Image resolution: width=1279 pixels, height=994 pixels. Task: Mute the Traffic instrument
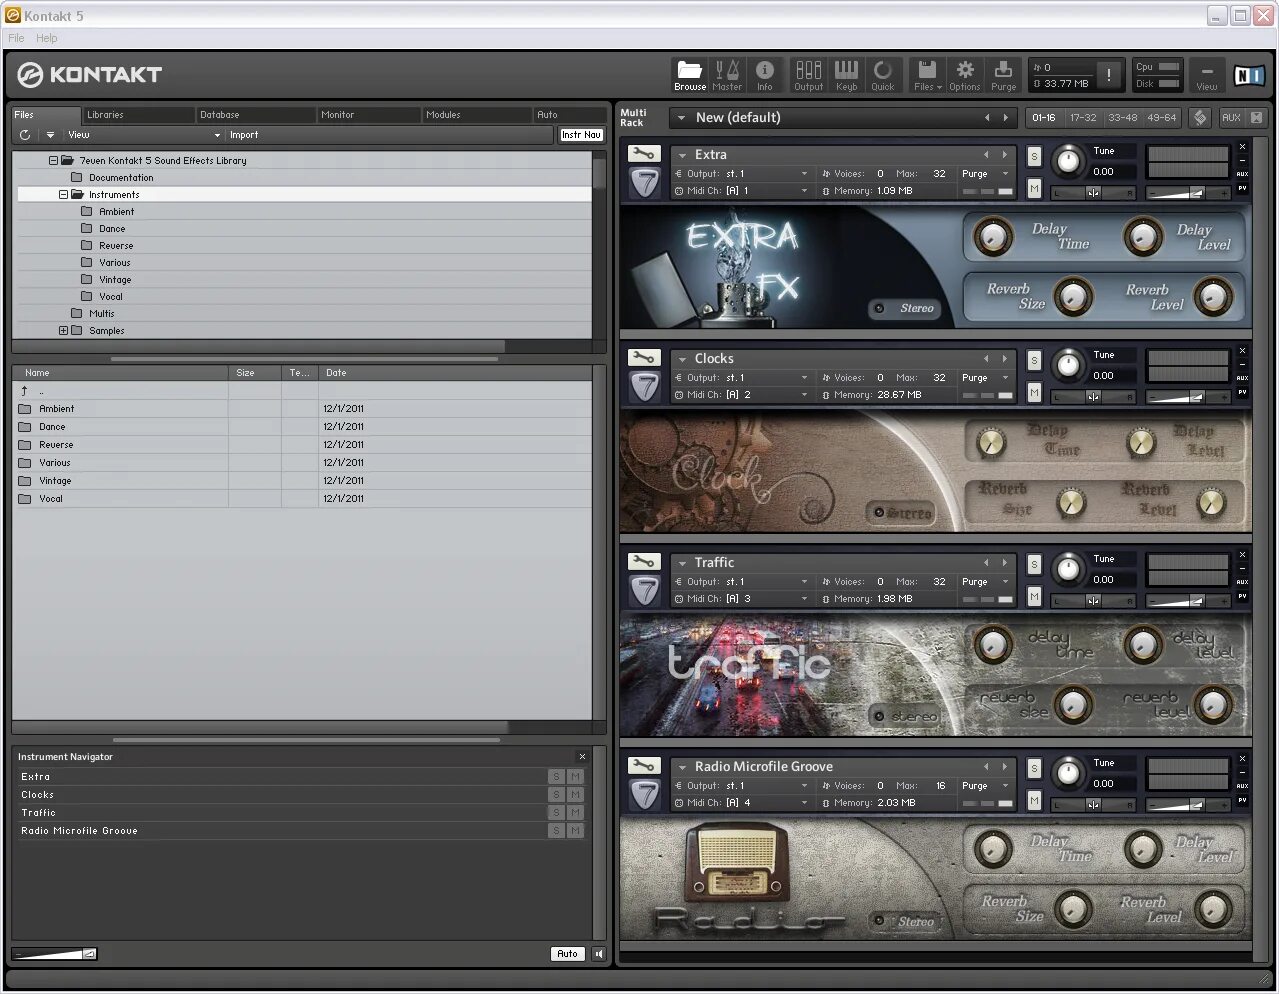click(x=1034, y=597)
